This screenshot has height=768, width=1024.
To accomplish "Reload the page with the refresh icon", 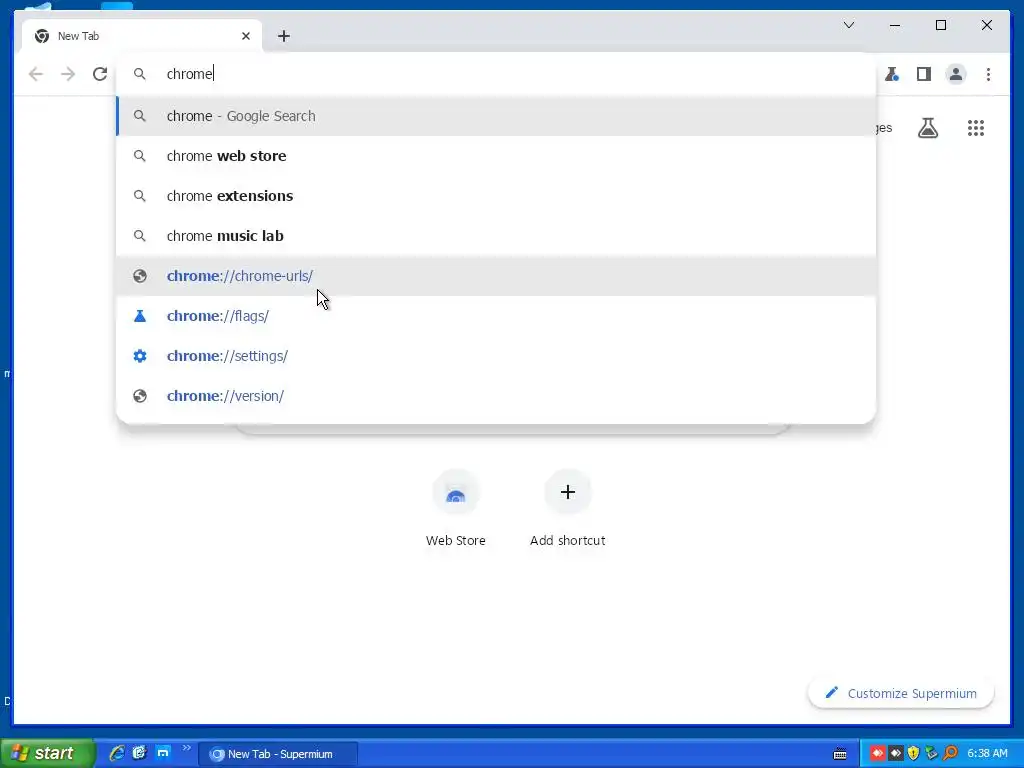I will coord(100,74).
